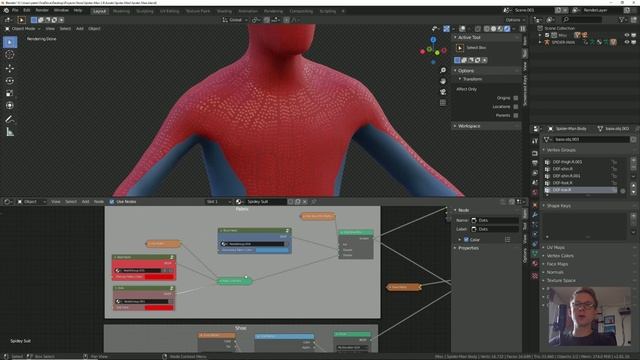
Task: Select the Move tool
Action: [x=10, y=68]
